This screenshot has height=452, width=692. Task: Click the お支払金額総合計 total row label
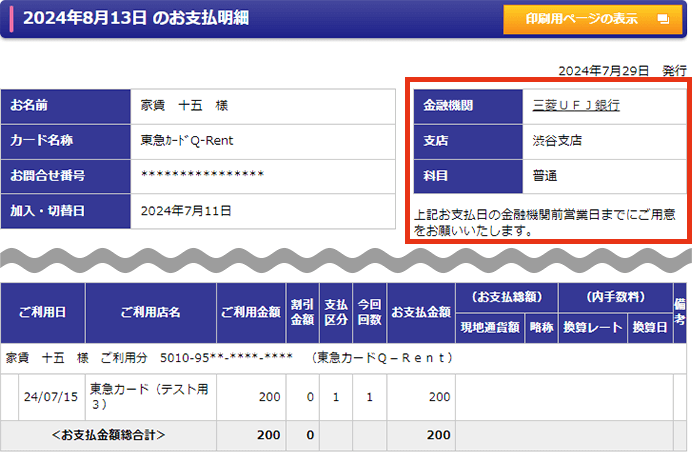point(108,435)
